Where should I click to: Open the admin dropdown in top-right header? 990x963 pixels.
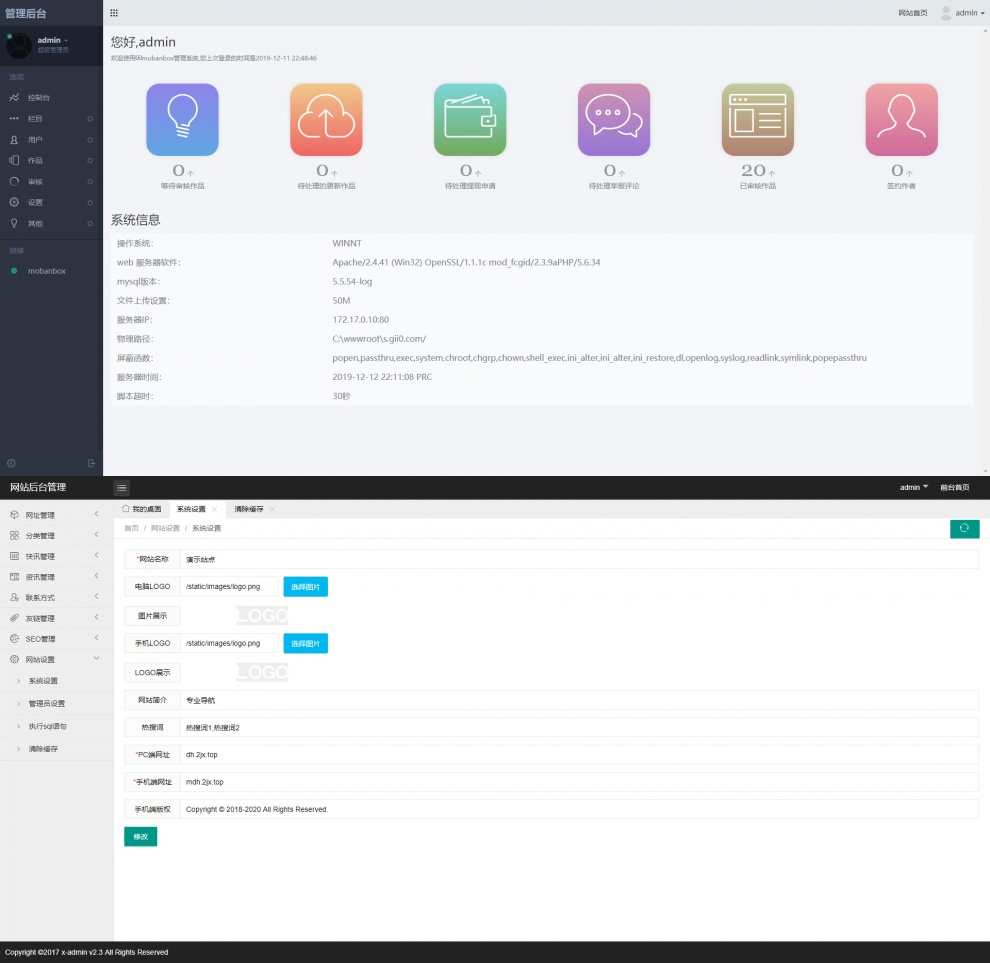tap(963, 13)
